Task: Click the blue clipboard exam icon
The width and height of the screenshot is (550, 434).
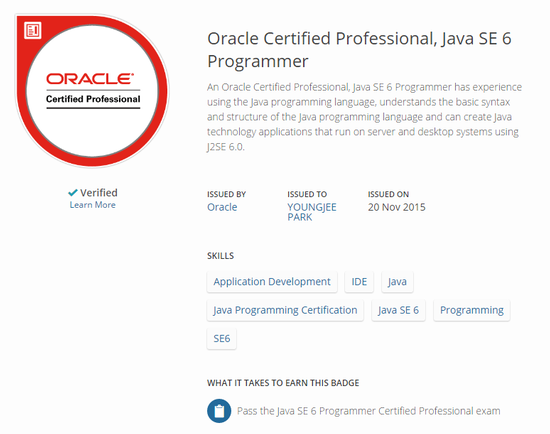Action: tap(219, 411)
